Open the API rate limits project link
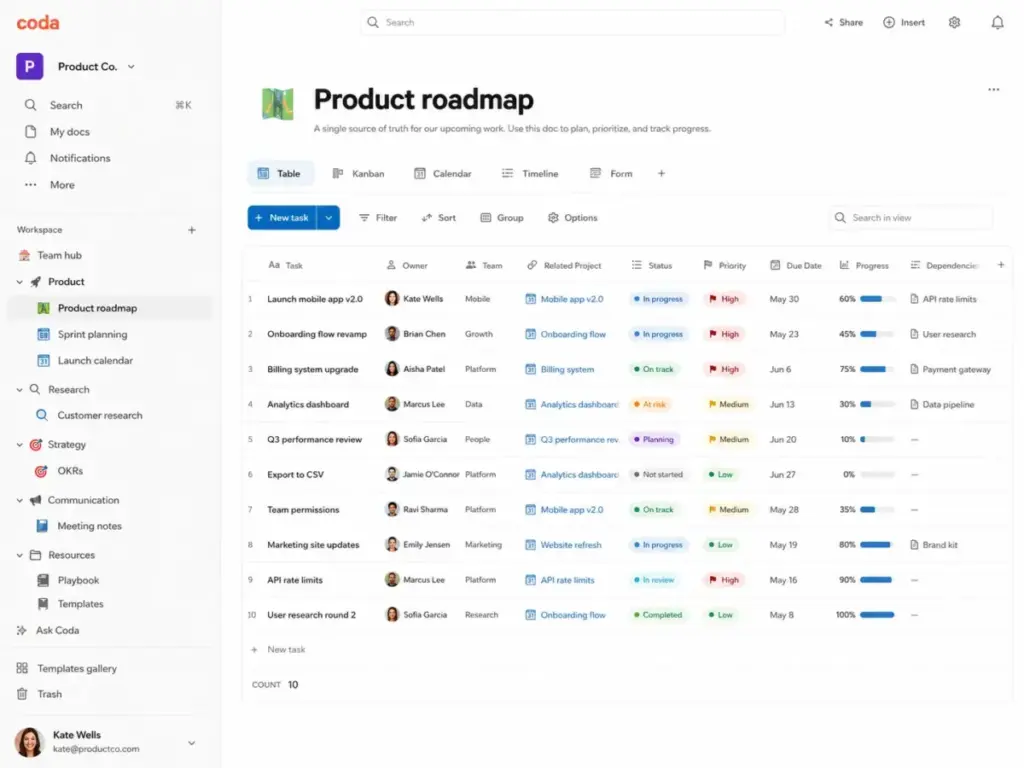The image size is (1024, 768). (x=567, y=580)
